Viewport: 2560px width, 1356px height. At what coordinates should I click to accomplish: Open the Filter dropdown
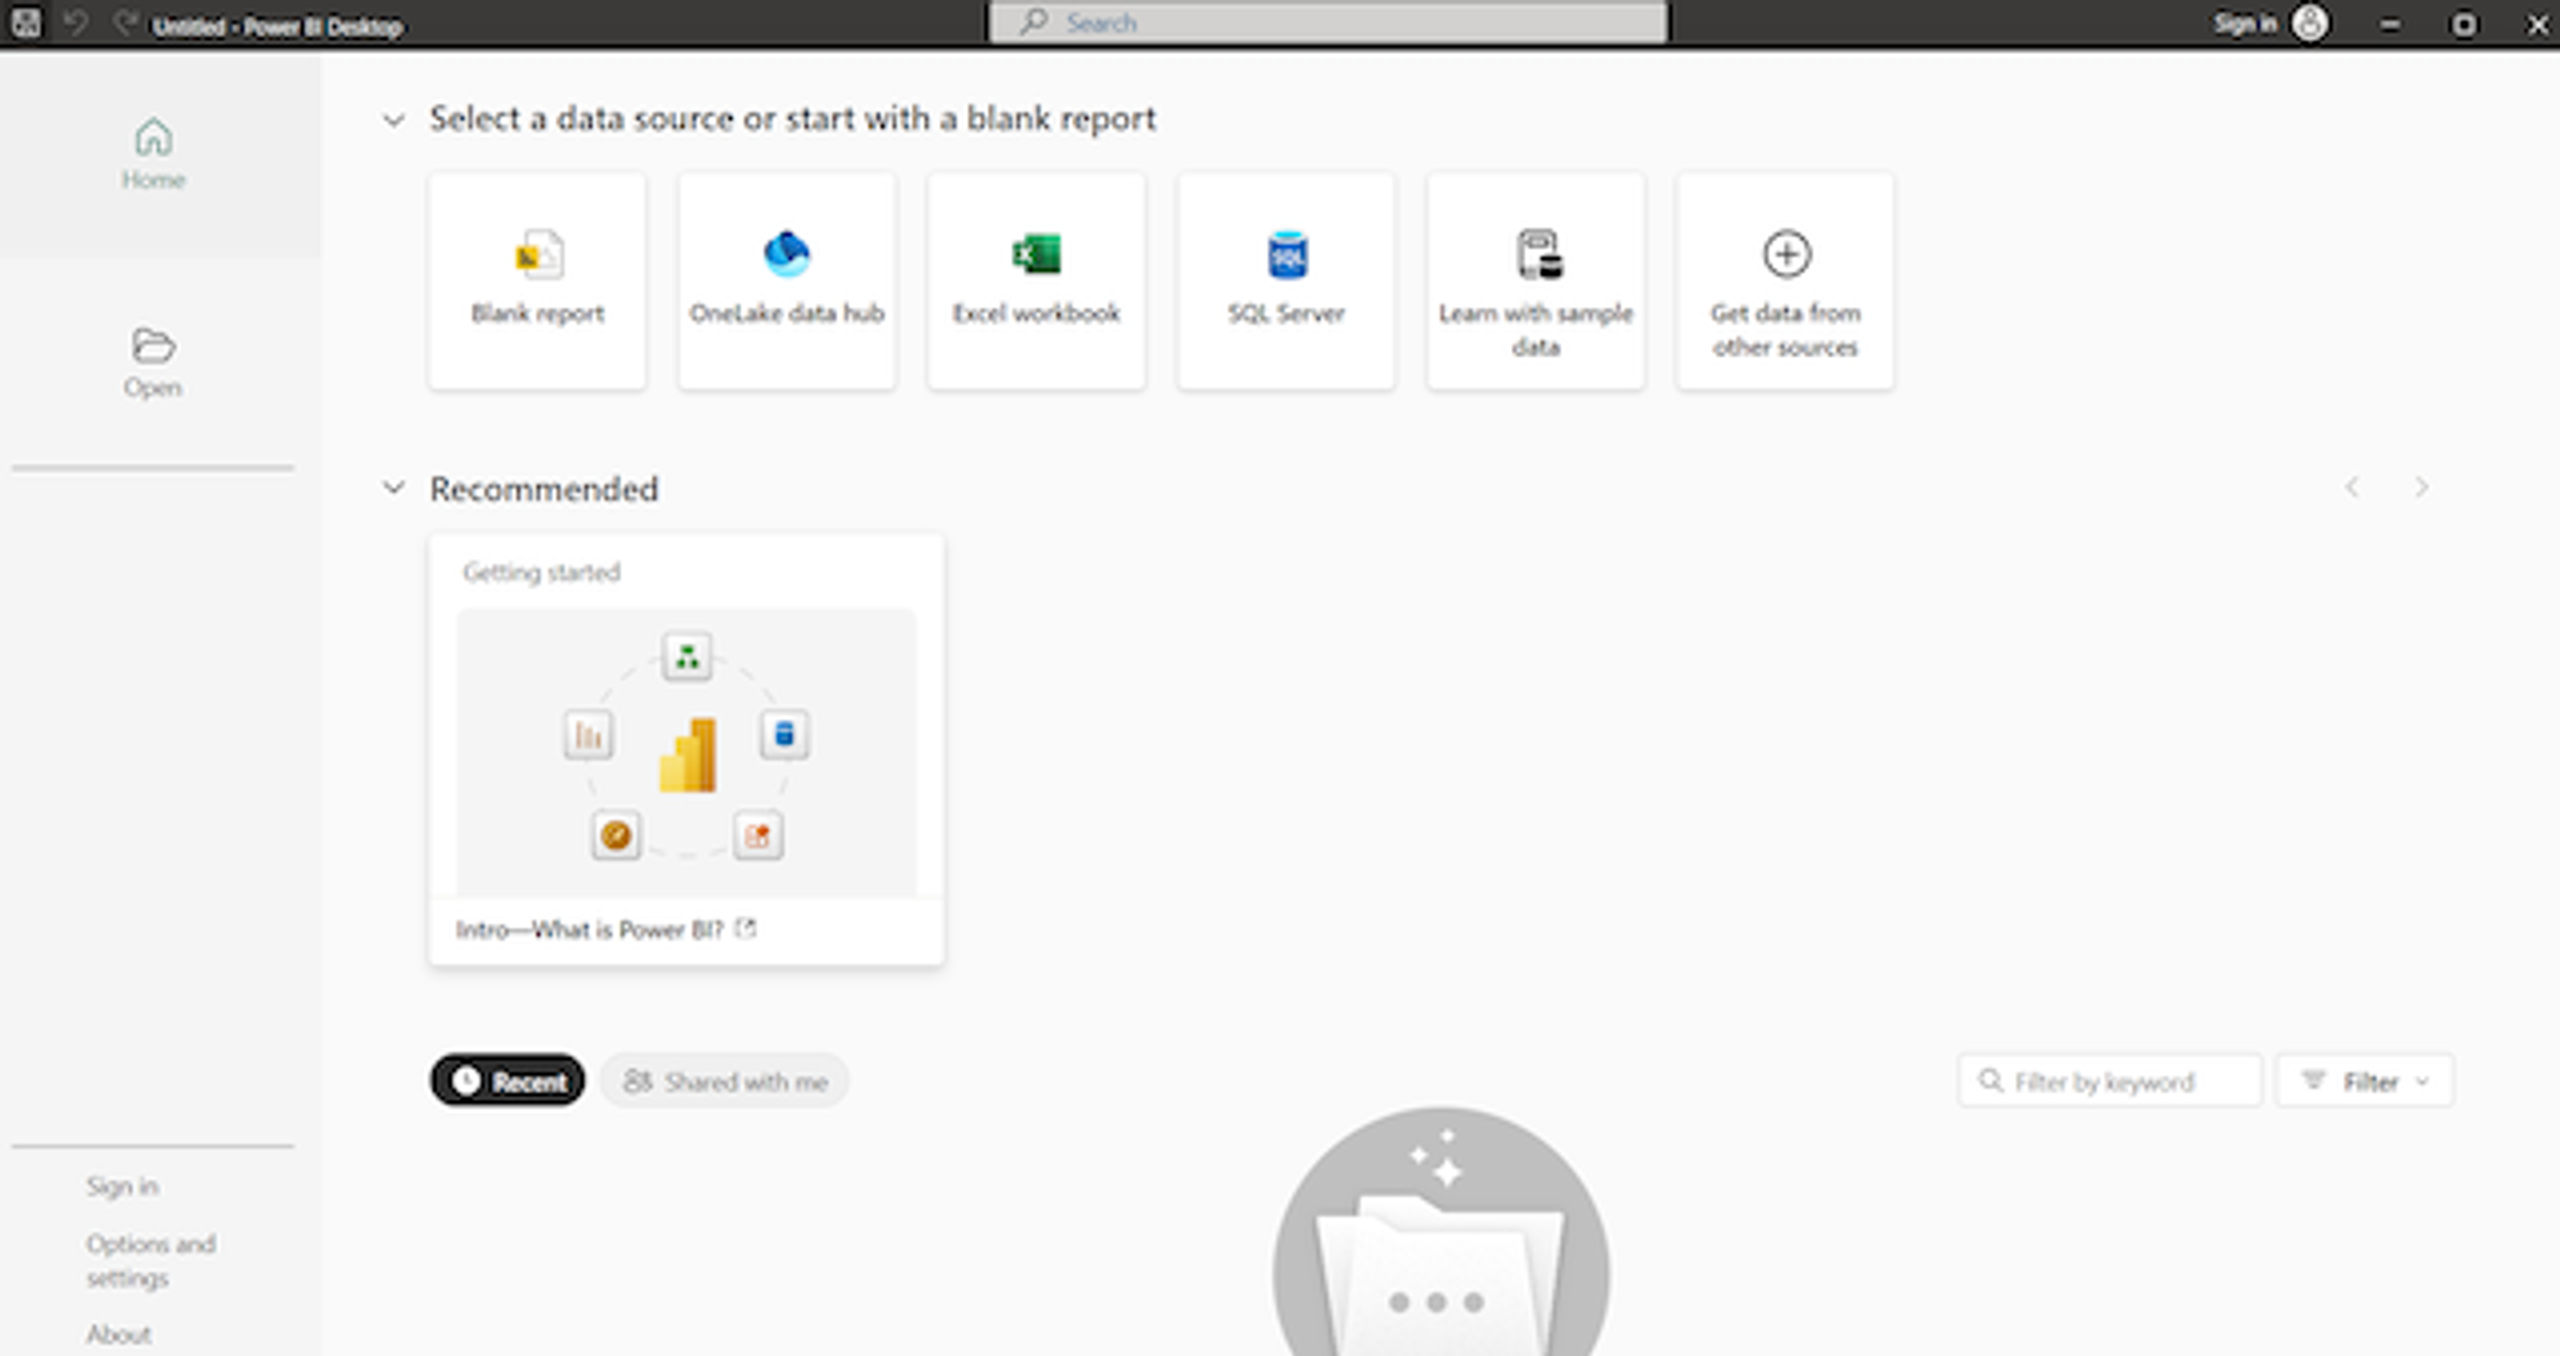click(x=2364, y=1081)
